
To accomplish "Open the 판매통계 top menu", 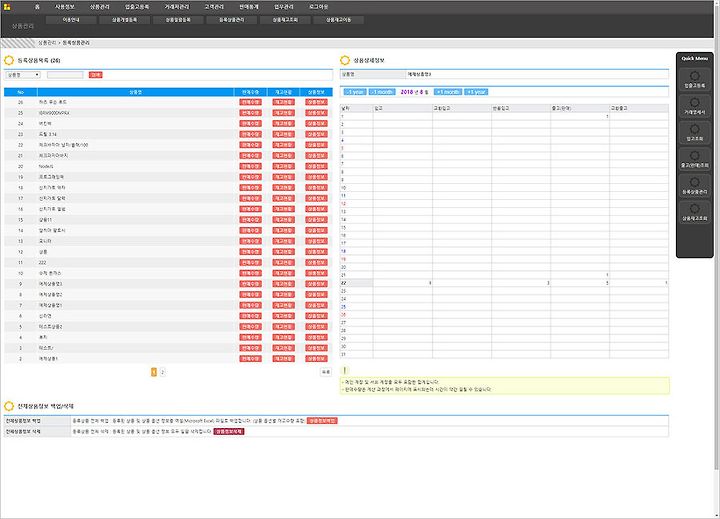I will [249, 7].
